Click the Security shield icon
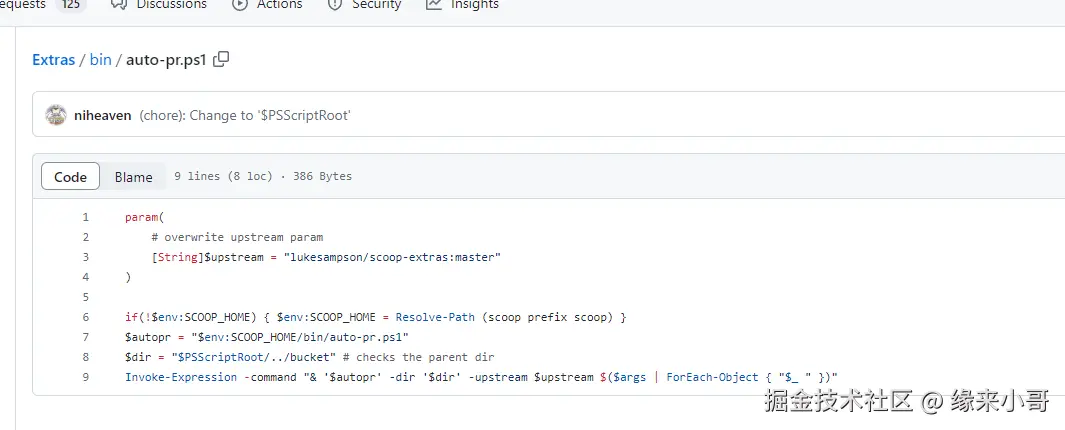The height and width of the screenshot is (430, 1065). [335, 4]
